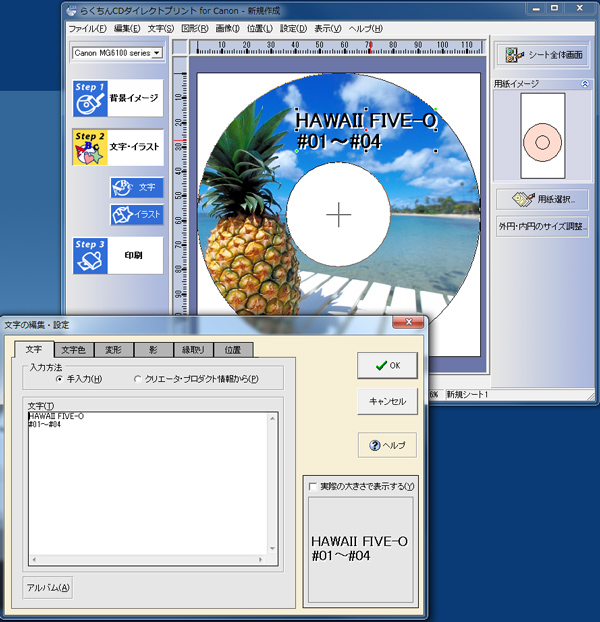Open the 設定 menu
This screenshot has width=600, height=622.
(293, 29)
